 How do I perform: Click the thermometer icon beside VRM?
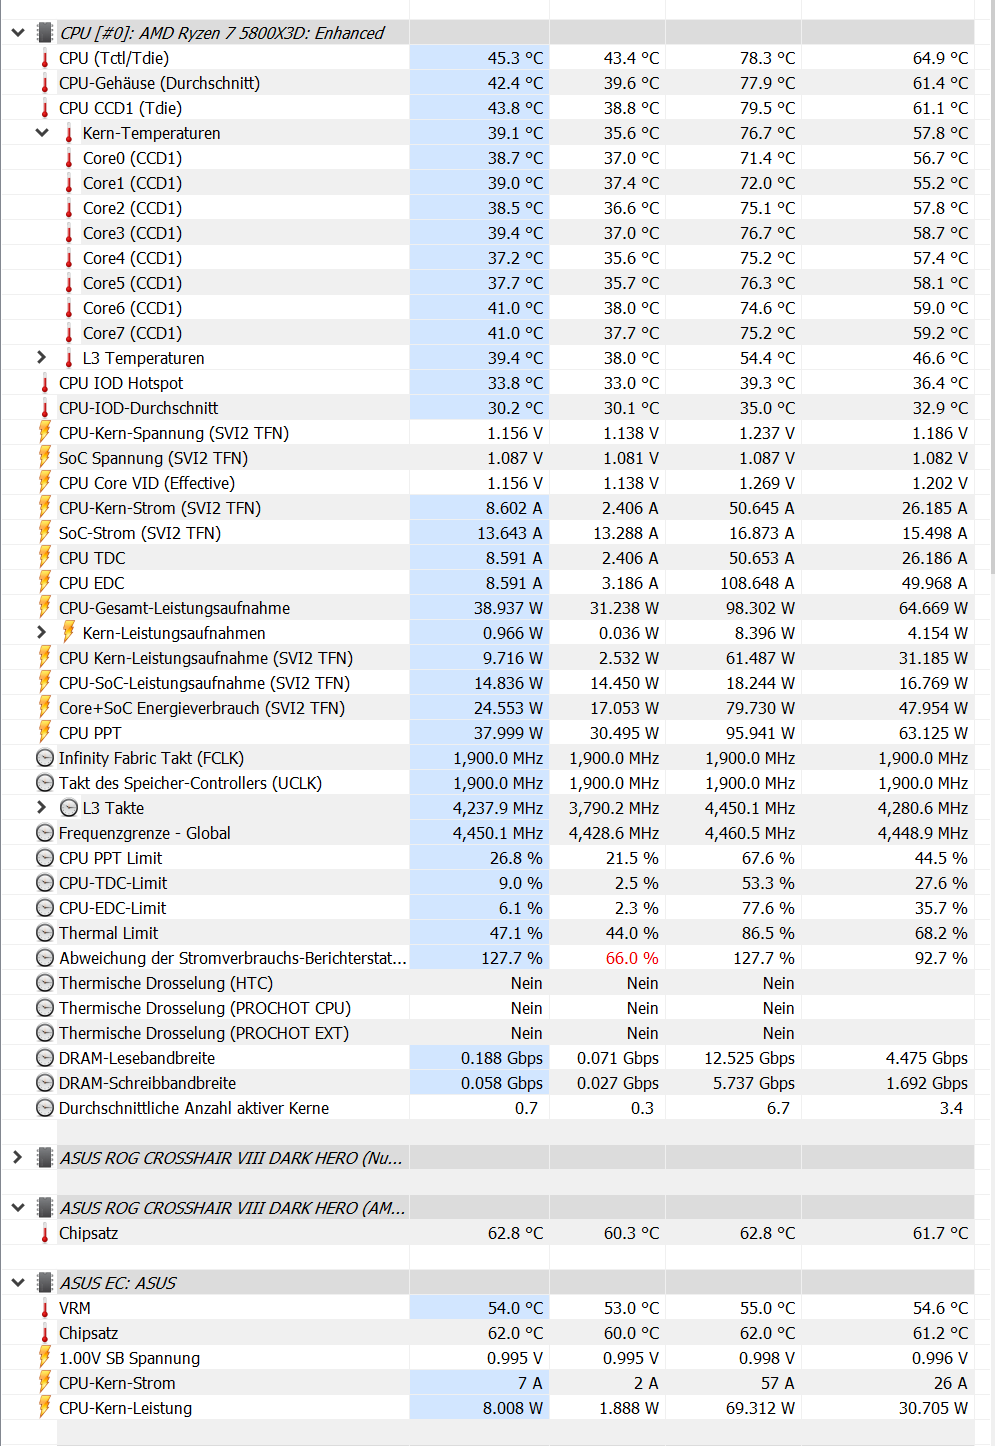pyautogui.click(x=45, y=1308)
